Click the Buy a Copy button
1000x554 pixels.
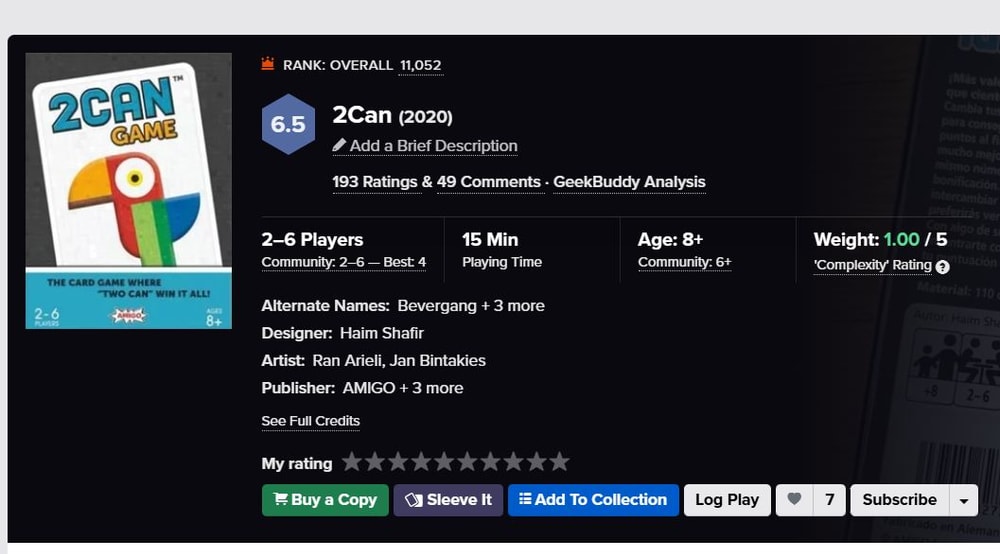[325, 500]
